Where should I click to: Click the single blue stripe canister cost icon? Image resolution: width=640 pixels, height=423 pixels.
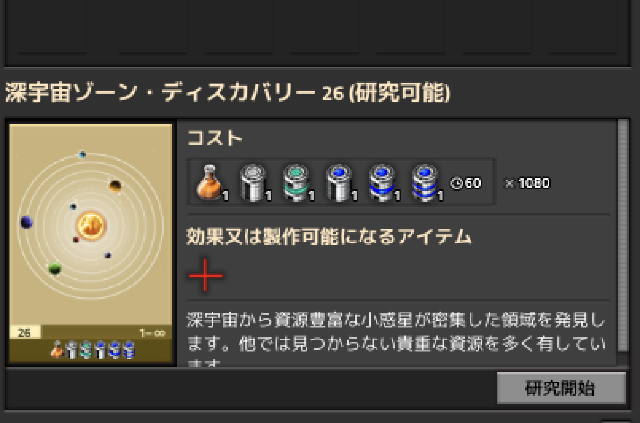pyautogui.click(x=382, y=183)
